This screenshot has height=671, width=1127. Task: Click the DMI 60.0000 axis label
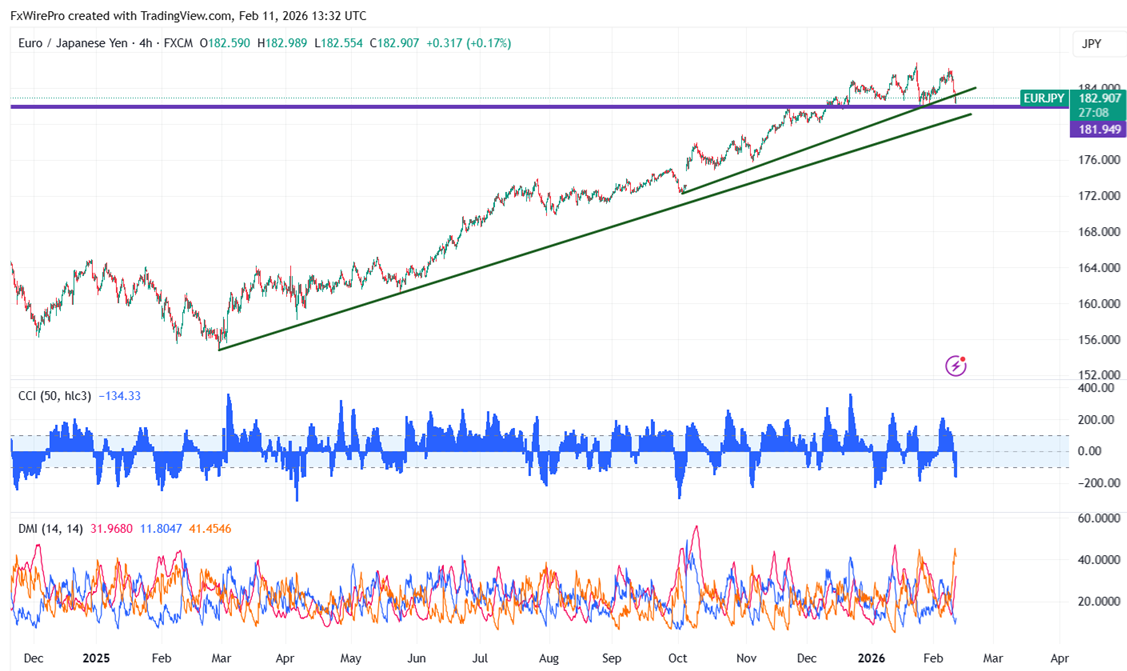[1099, 518]
